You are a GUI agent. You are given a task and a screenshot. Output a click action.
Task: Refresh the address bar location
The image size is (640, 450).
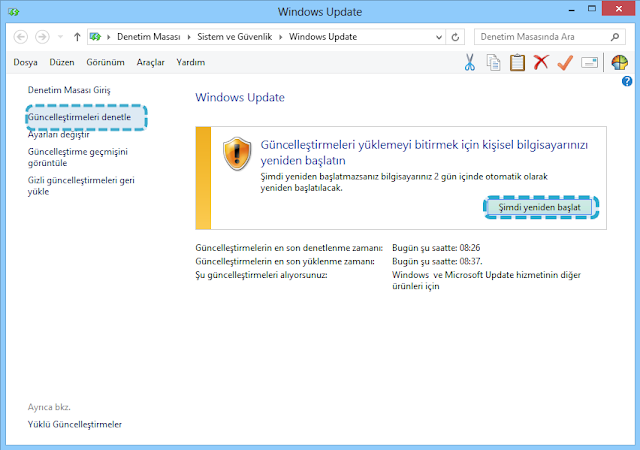coord(455,37)
